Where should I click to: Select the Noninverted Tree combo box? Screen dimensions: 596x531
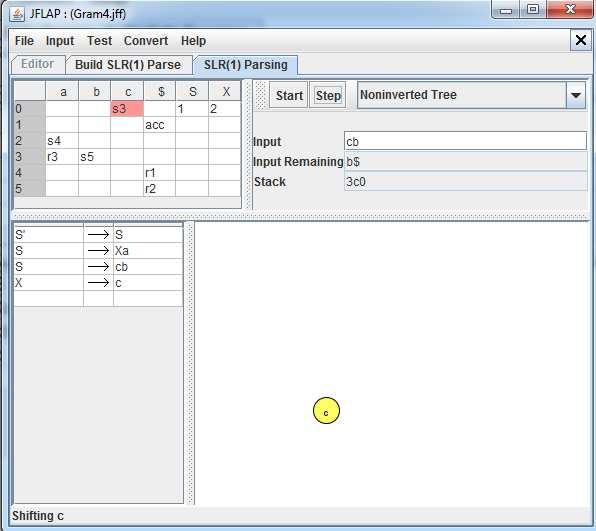pyautogui.click(x=471, y=95)
